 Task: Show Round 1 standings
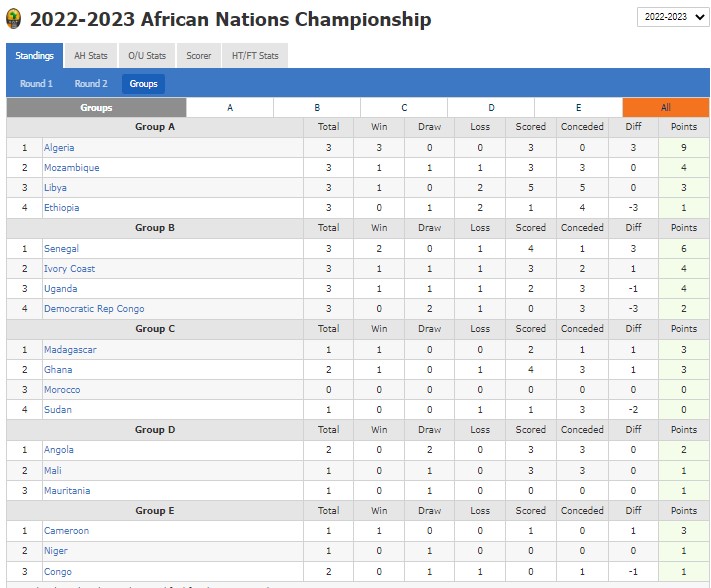tap(36, 84)
